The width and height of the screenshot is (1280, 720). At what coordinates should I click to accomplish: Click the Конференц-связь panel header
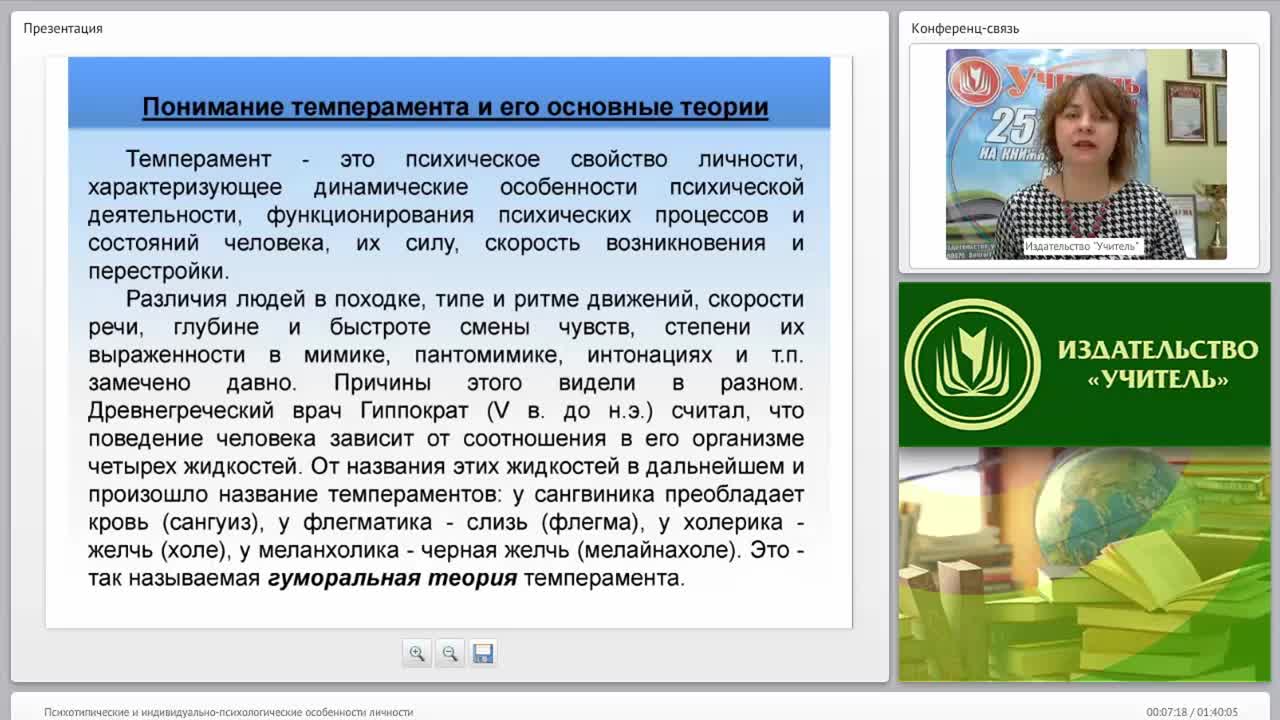(x=965, y=28)
